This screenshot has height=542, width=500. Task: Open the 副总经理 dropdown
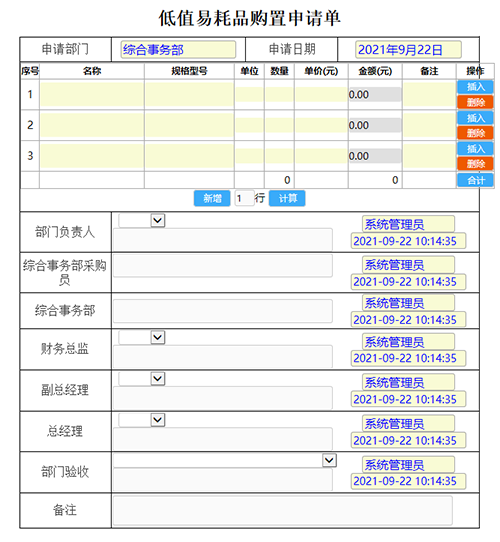click(142, 379)
